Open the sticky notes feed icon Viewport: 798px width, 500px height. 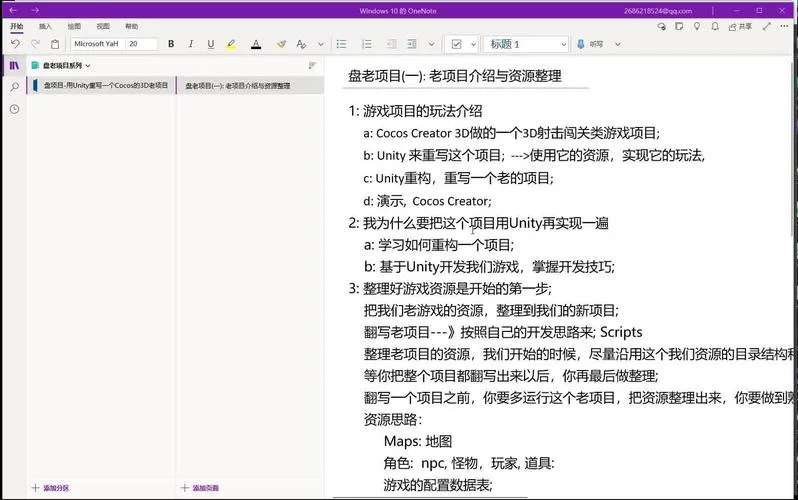[679, 26]
